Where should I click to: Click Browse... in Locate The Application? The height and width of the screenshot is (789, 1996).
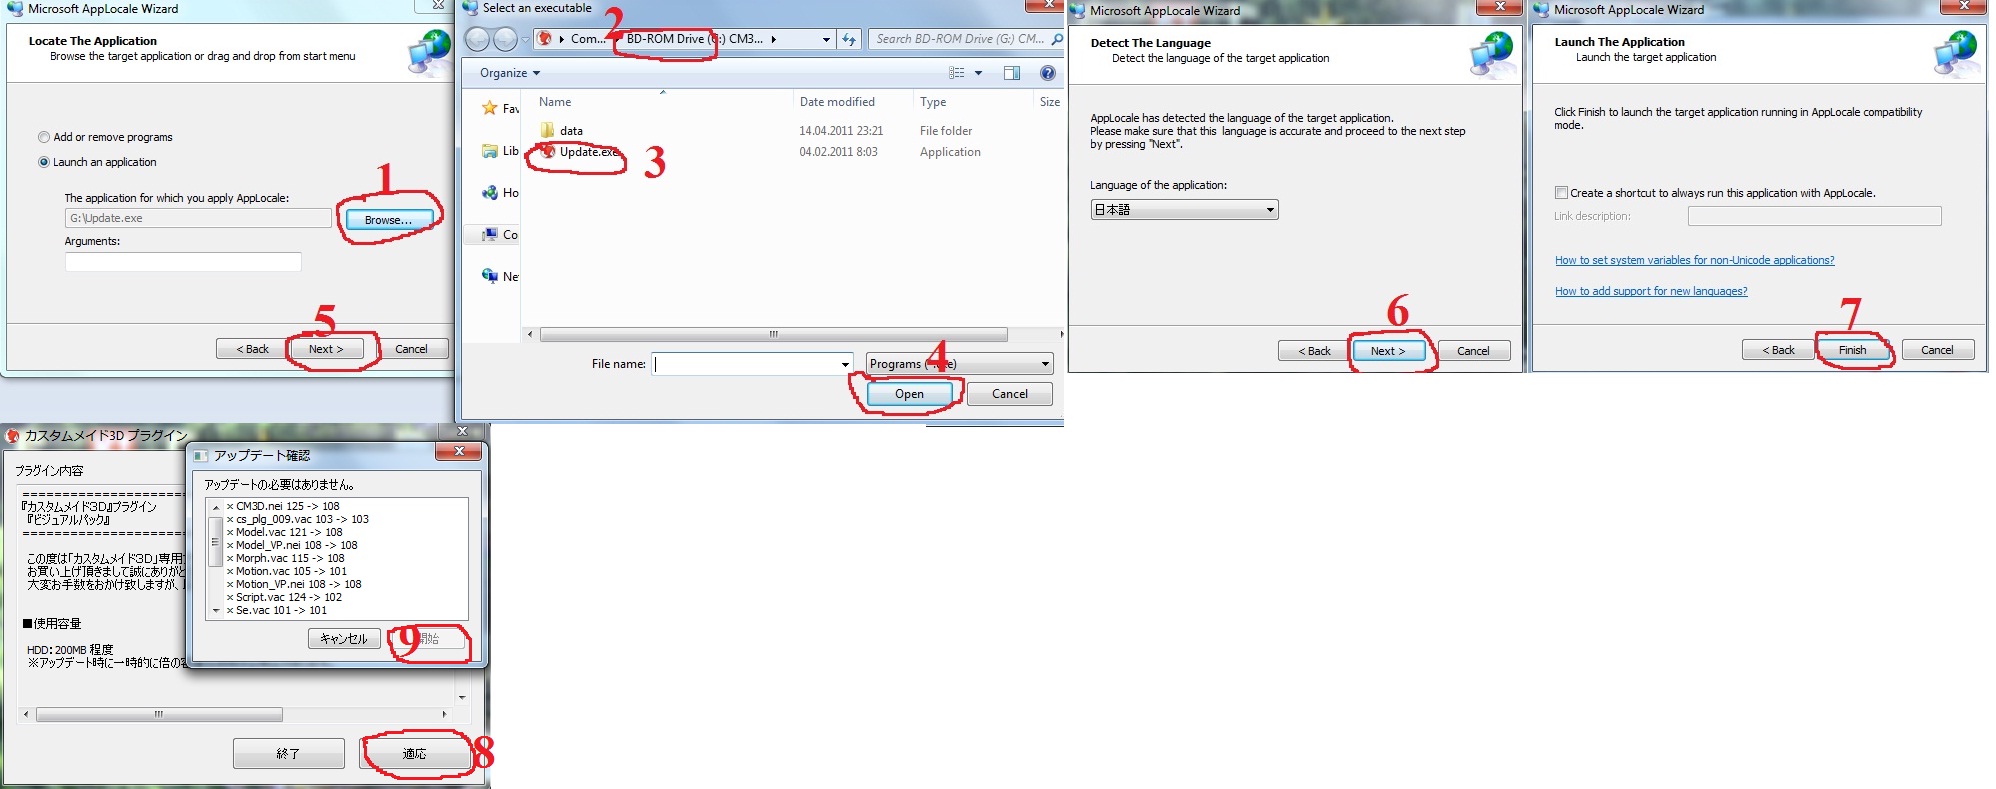coord(389,219)
